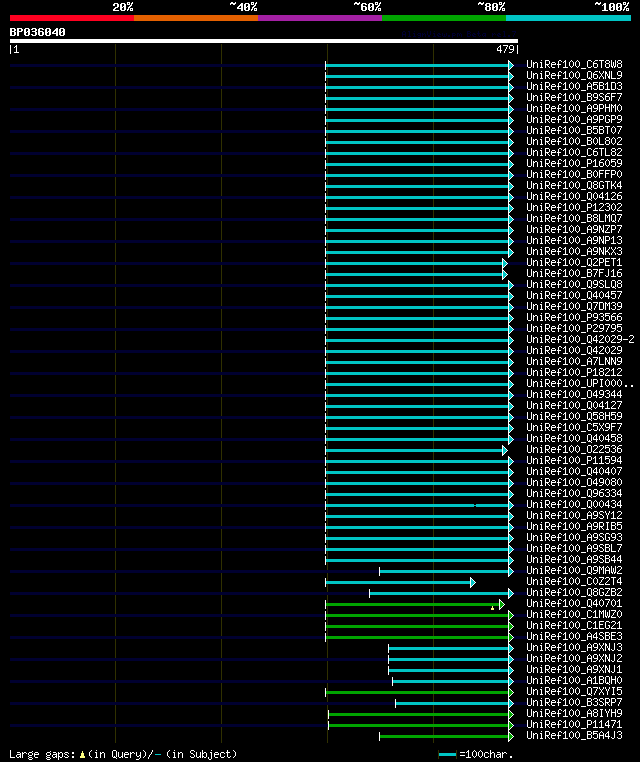Click the UniRef100_Q9MAW2 label

click(574, 571)
